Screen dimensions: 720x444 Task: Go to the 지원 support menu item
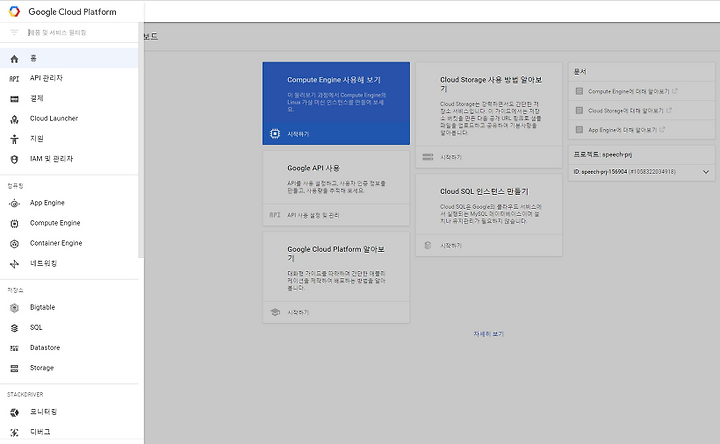click(x=69, y=139)
